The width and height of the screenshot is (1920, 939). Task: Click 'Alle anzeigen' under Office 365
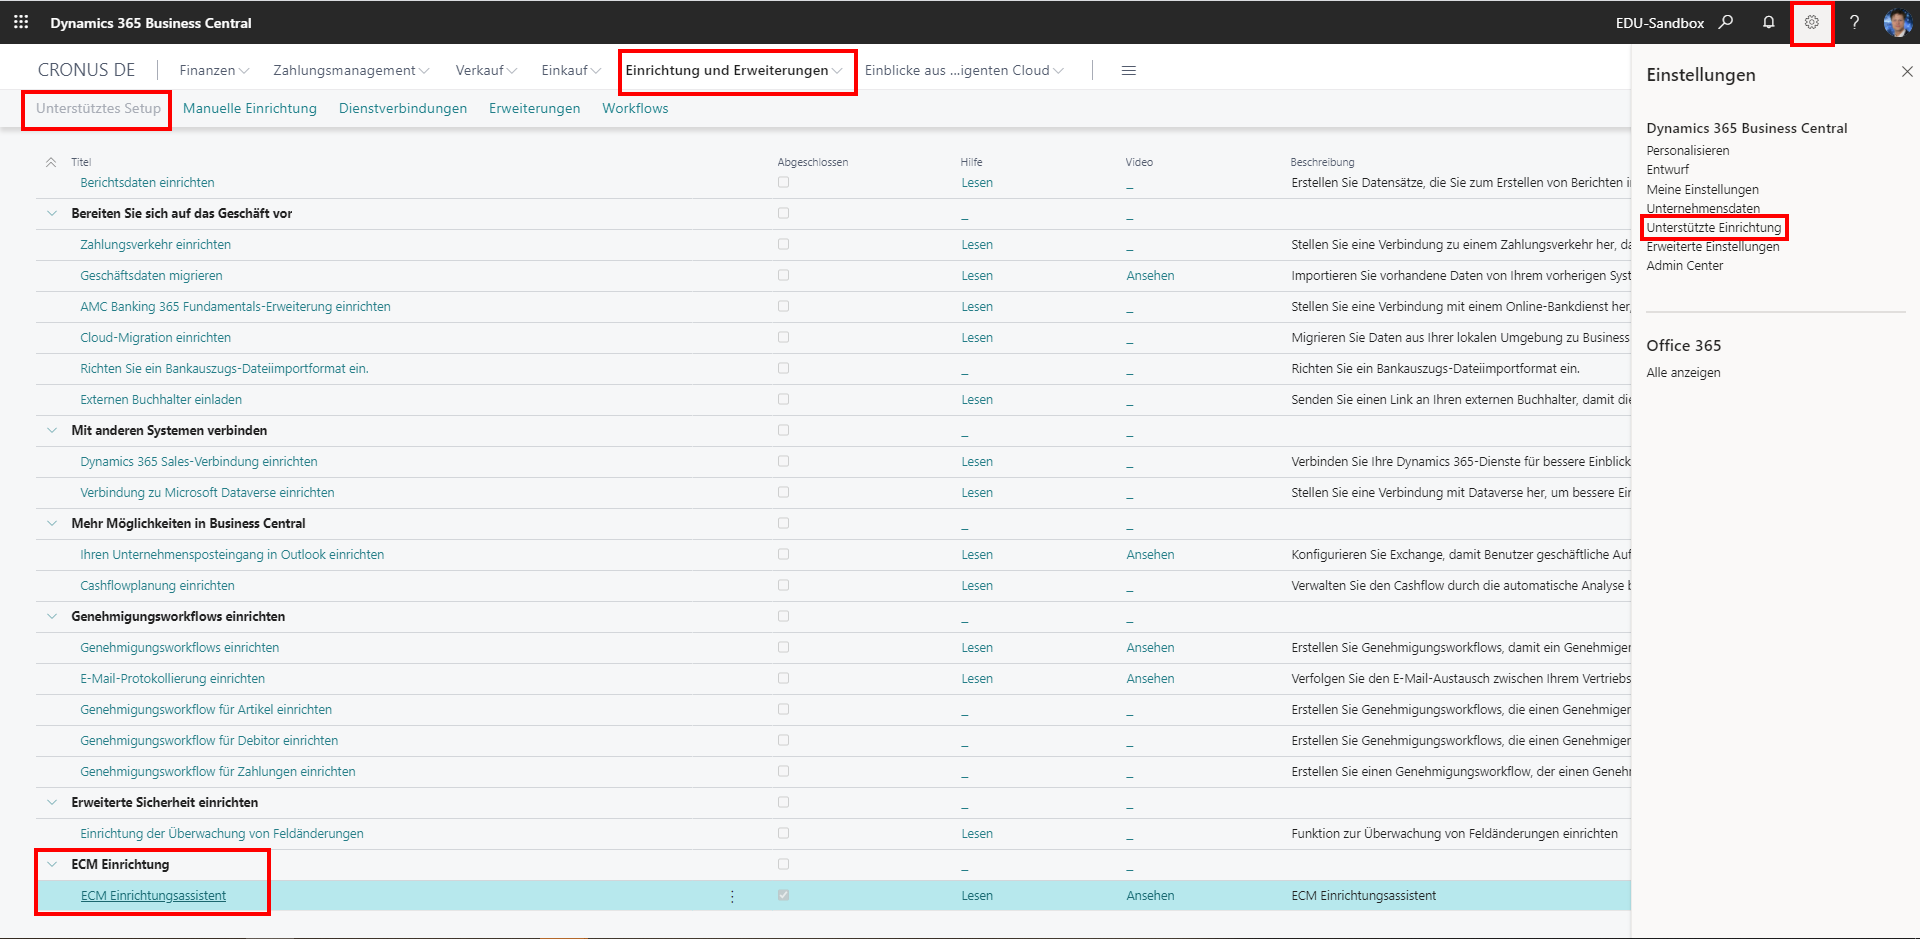[1684, 372]
